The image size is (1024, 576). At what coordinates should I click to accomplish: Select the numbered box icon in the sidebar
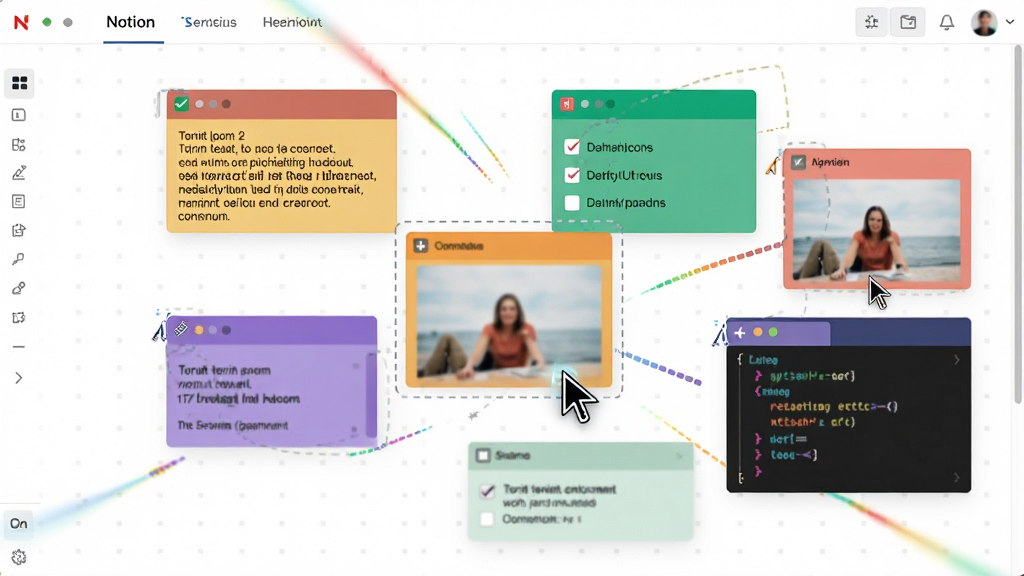tap(18, 115)
